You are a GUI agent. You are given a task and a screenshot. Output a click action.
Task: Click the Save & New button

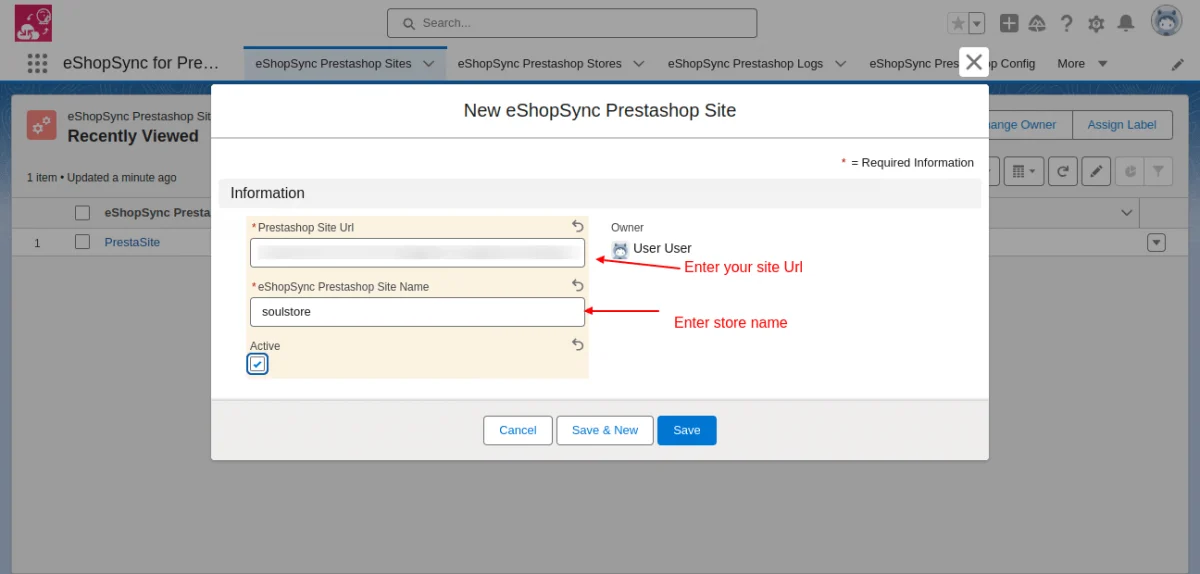(605, 430)
